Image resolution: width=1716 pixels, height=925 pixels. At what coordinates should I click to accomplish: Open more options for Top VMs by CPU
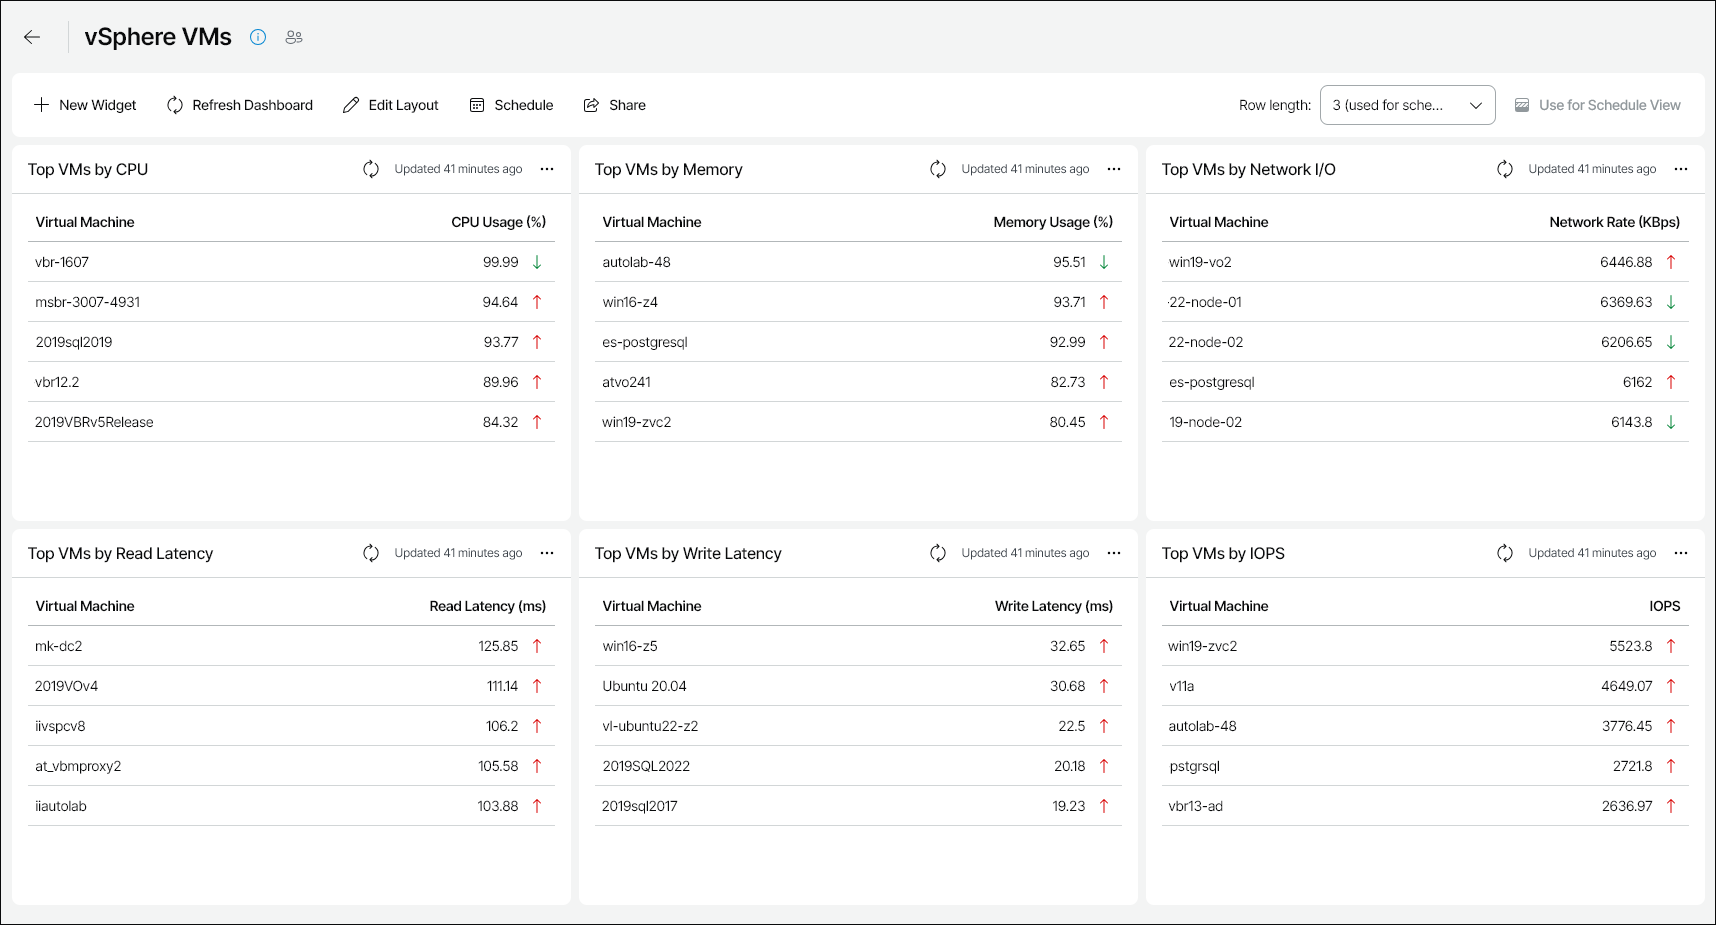click(x=547, y=169)
